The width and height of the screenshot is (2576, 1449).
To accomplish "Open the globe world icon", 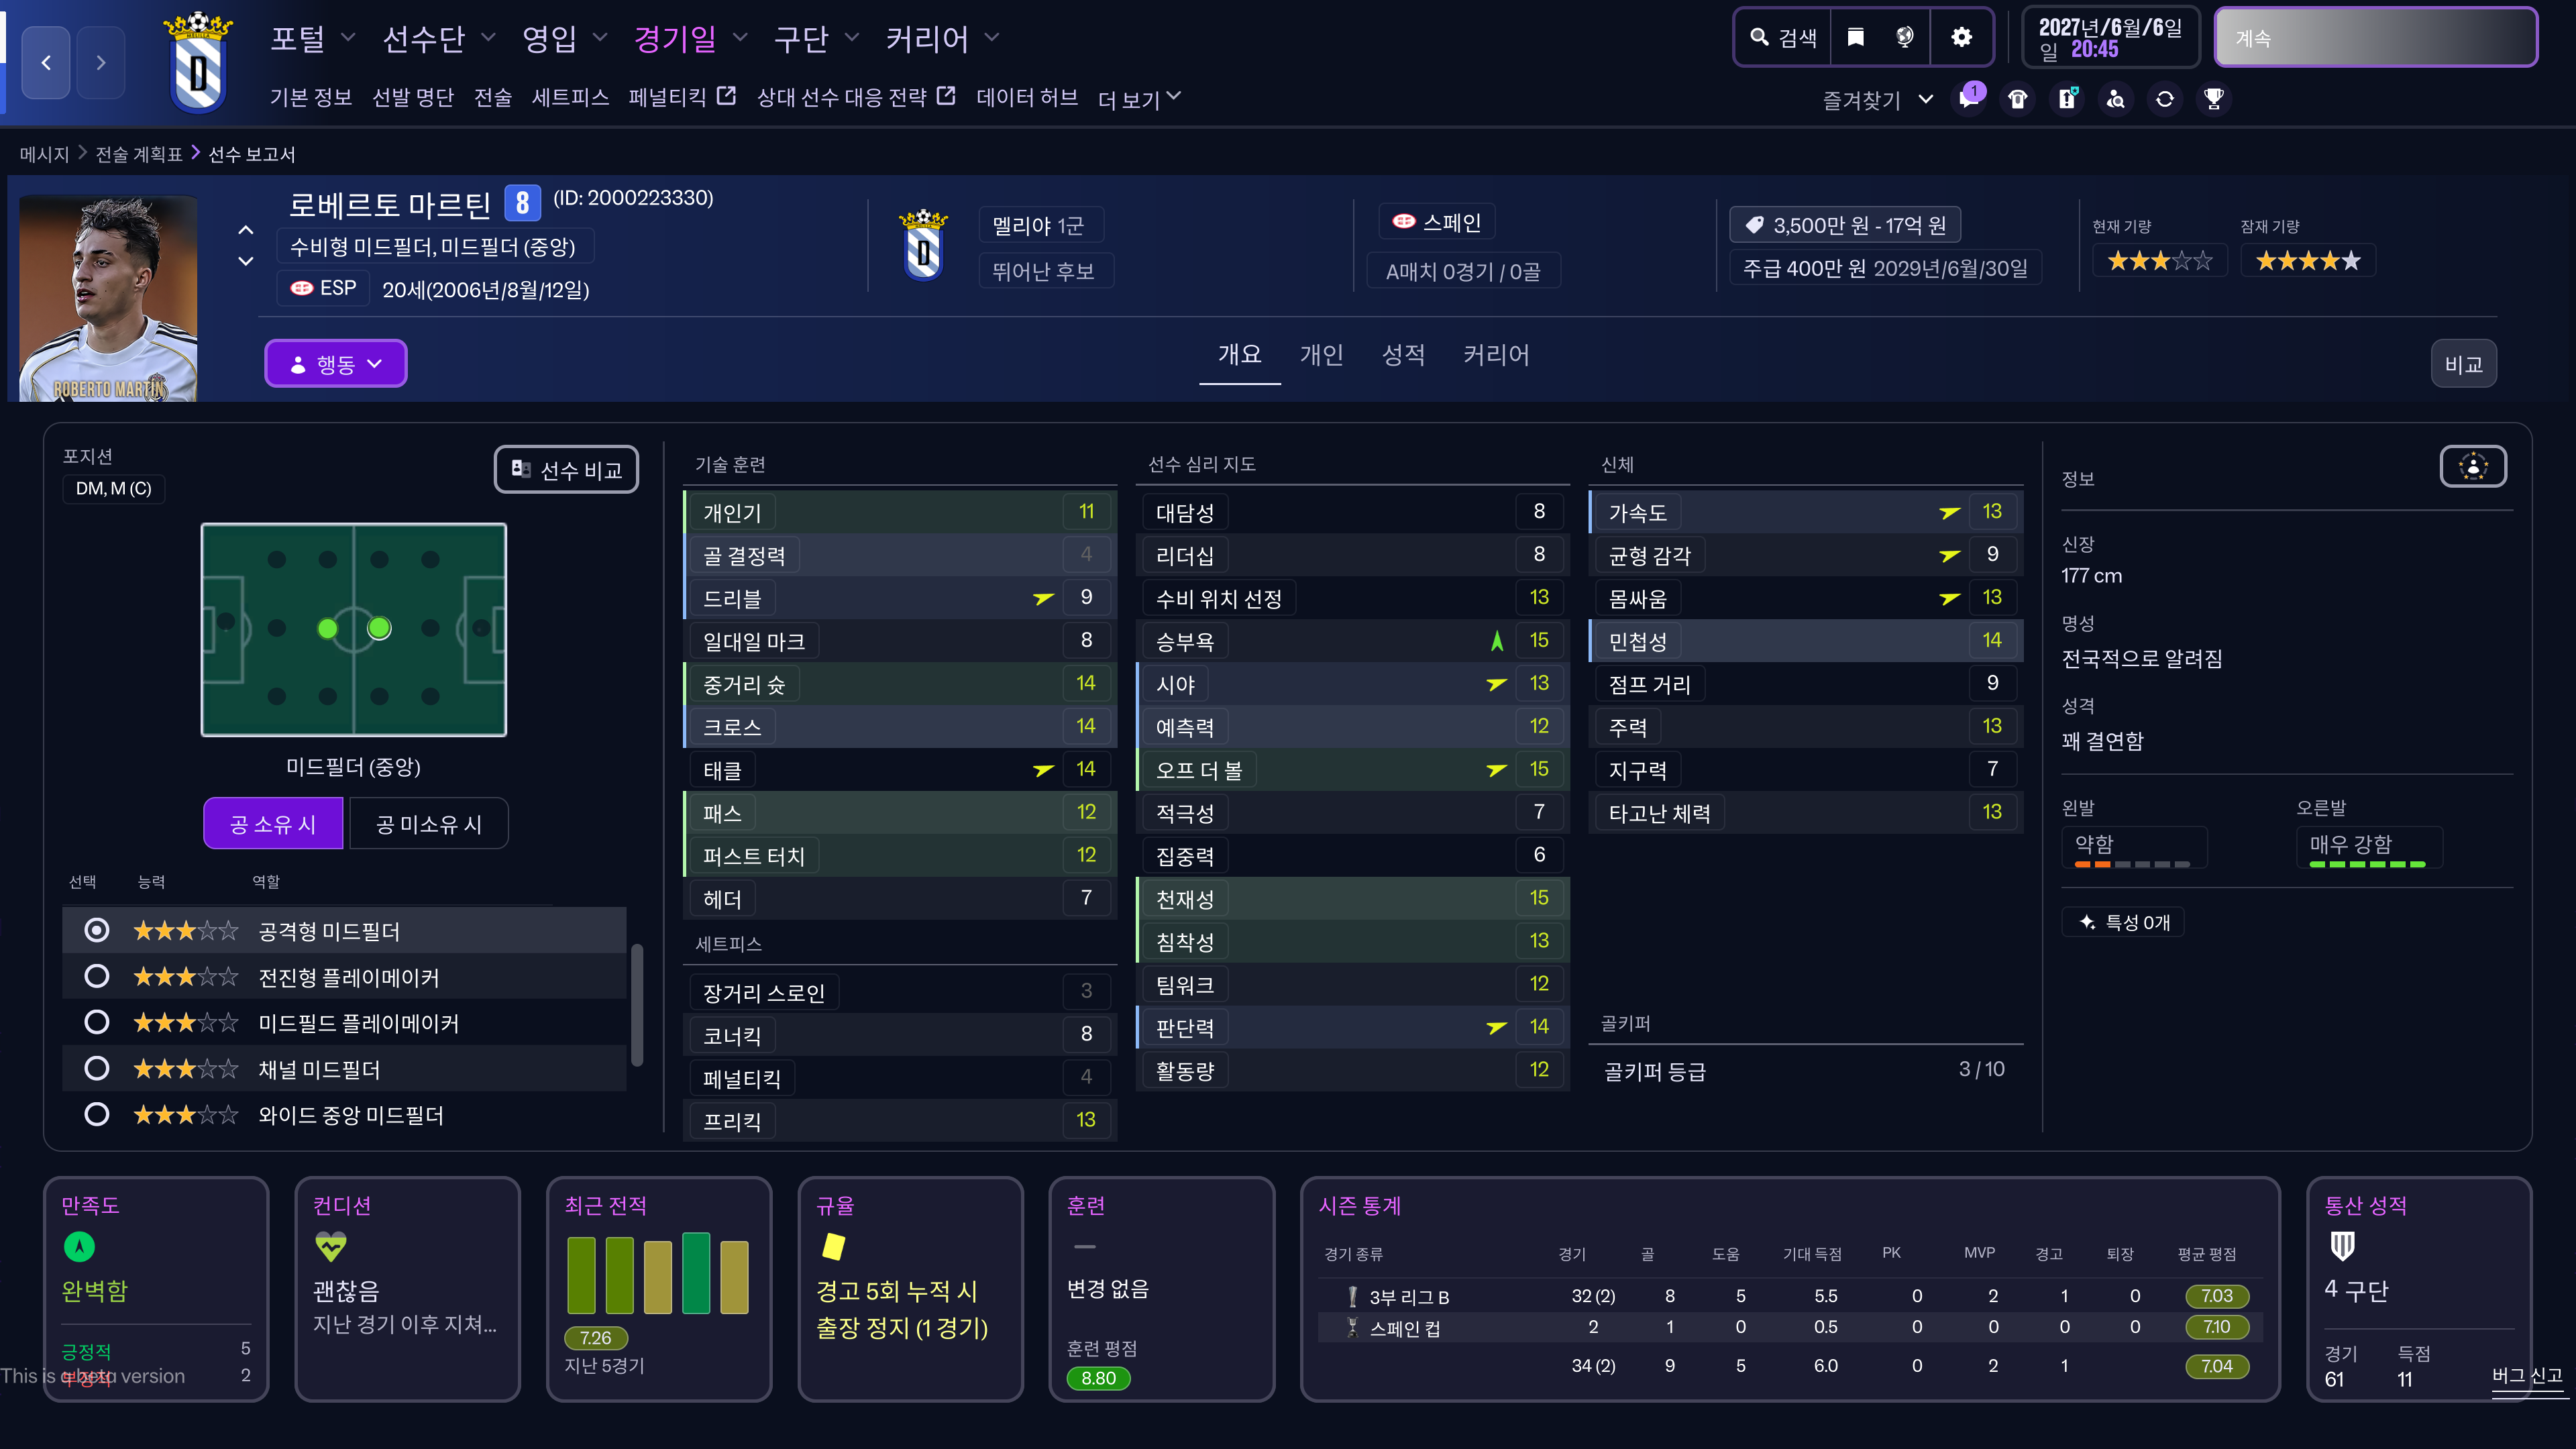I will click(x=1904, y=37).
